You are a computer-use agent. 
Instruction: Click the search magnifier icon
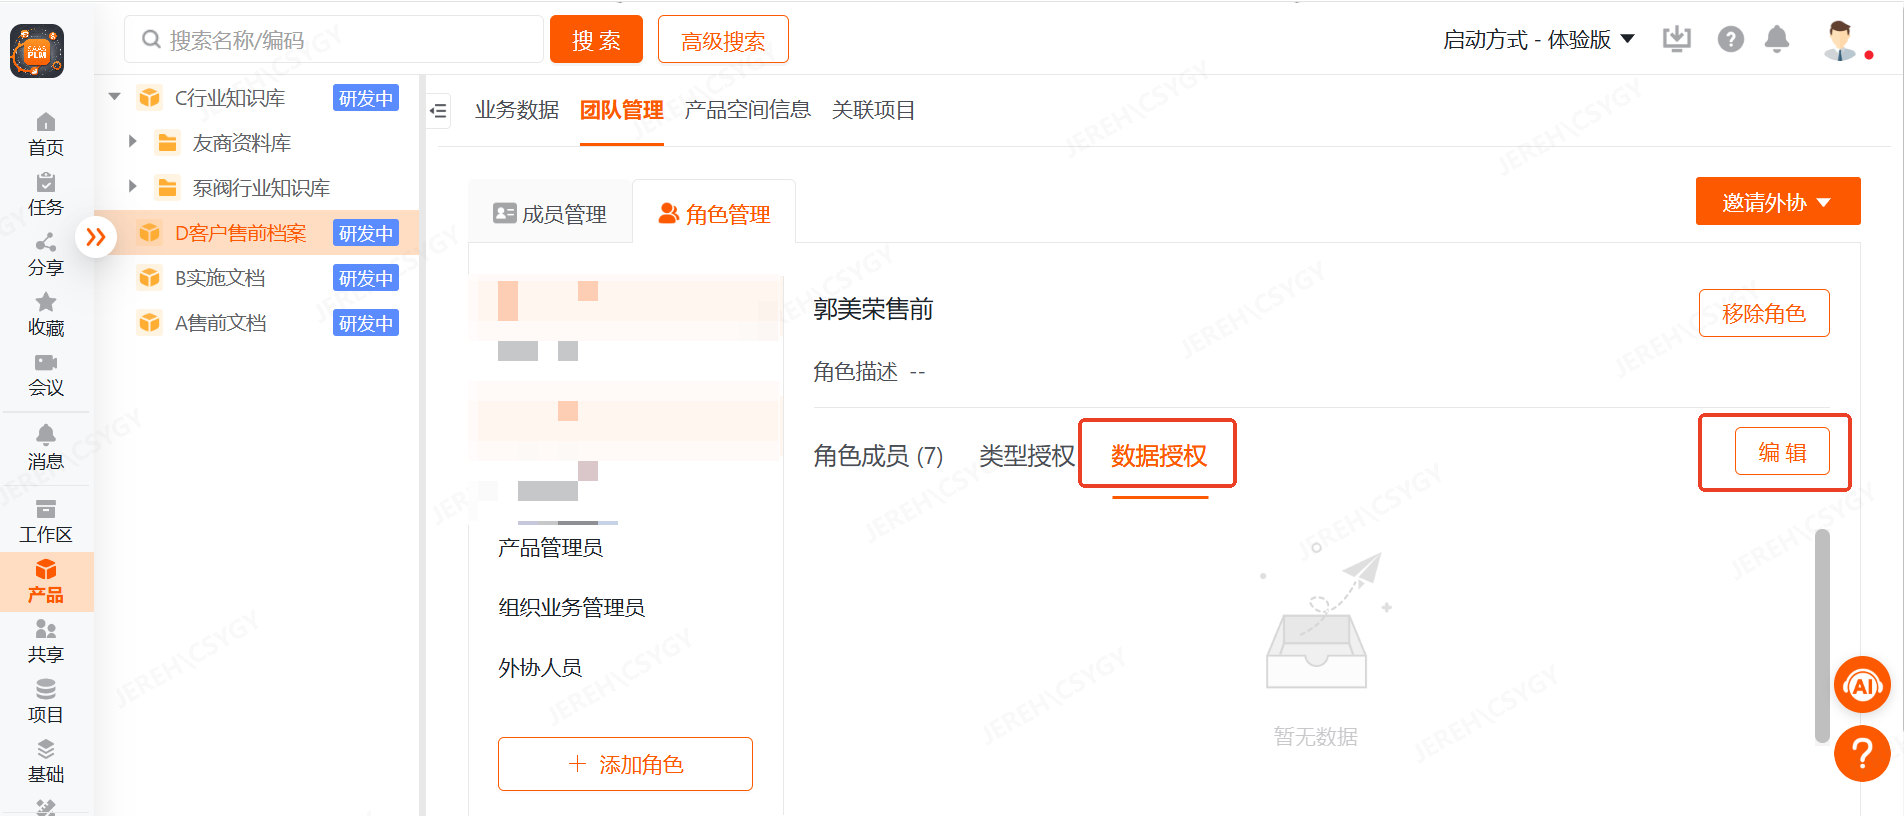point(151,39)
